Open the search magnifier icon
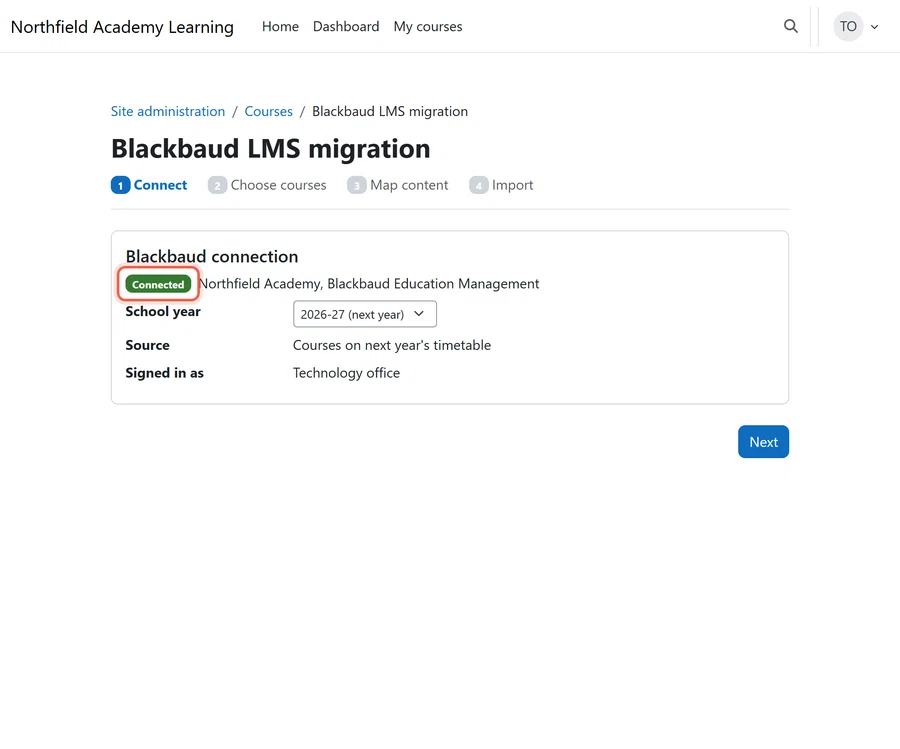900x749 pixels. (x=790, y=26)
